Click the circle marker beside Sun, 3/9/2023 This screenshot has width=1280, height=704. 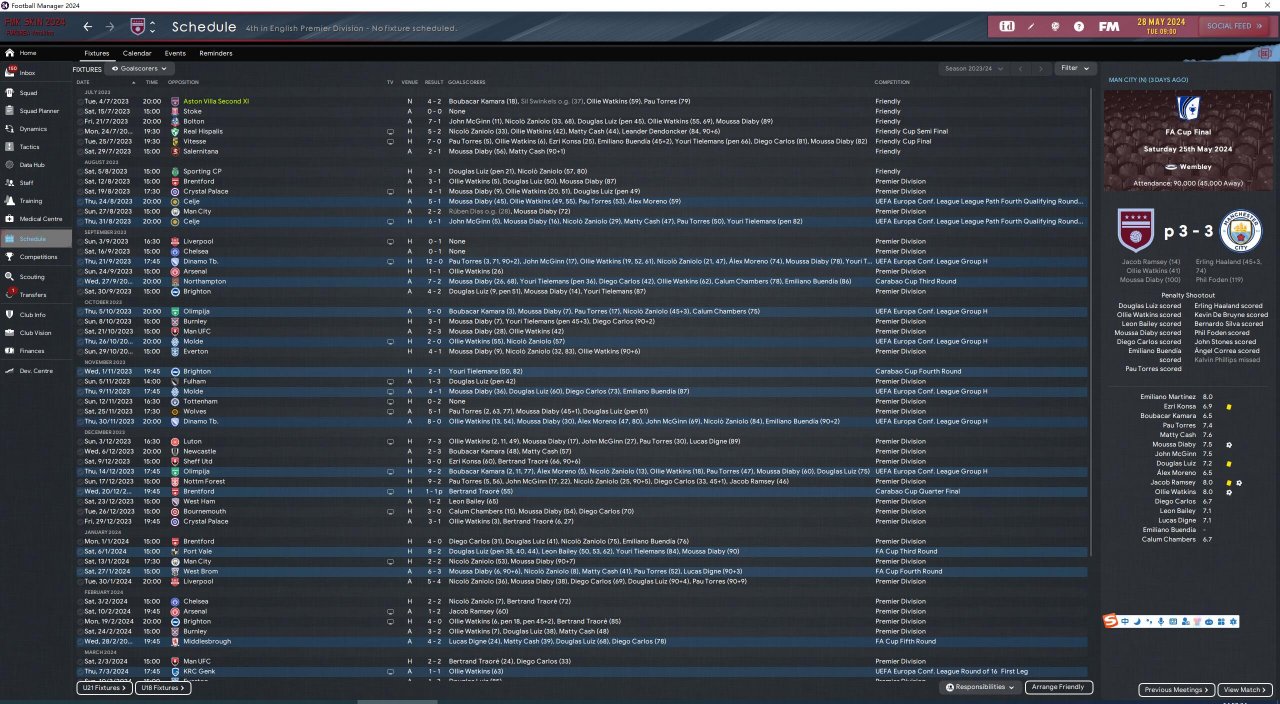(x=79, y=241)
